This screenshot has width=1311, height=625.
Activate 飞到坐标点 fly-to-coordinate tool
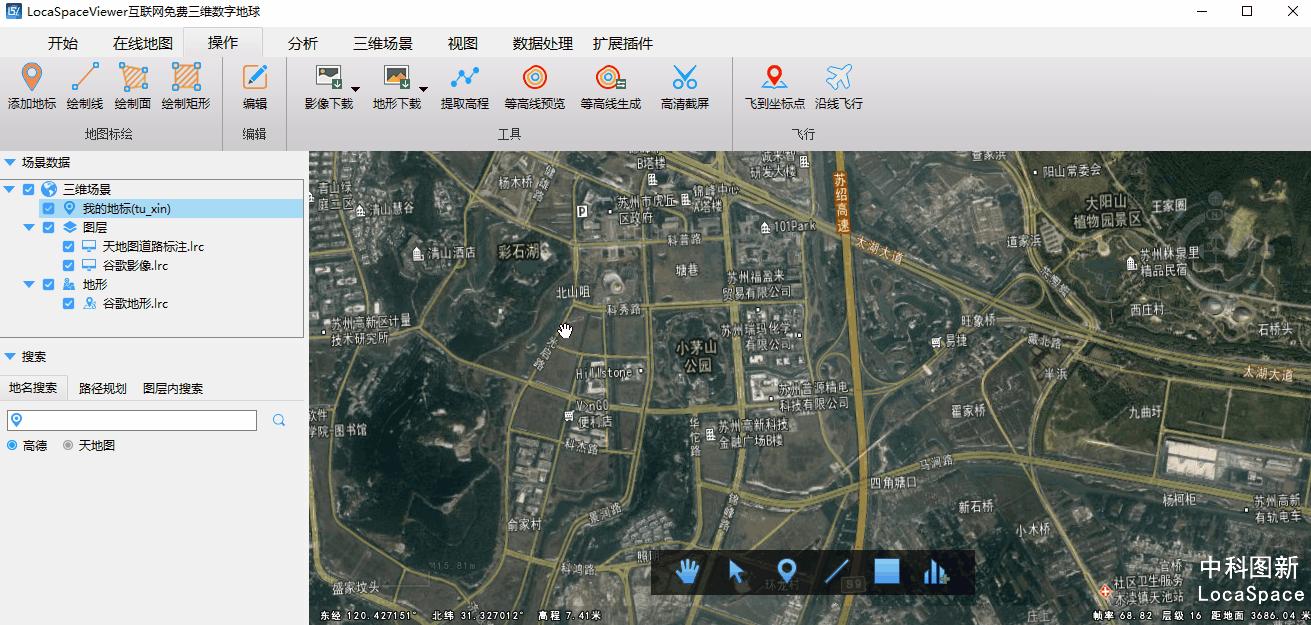coord(771,88)
